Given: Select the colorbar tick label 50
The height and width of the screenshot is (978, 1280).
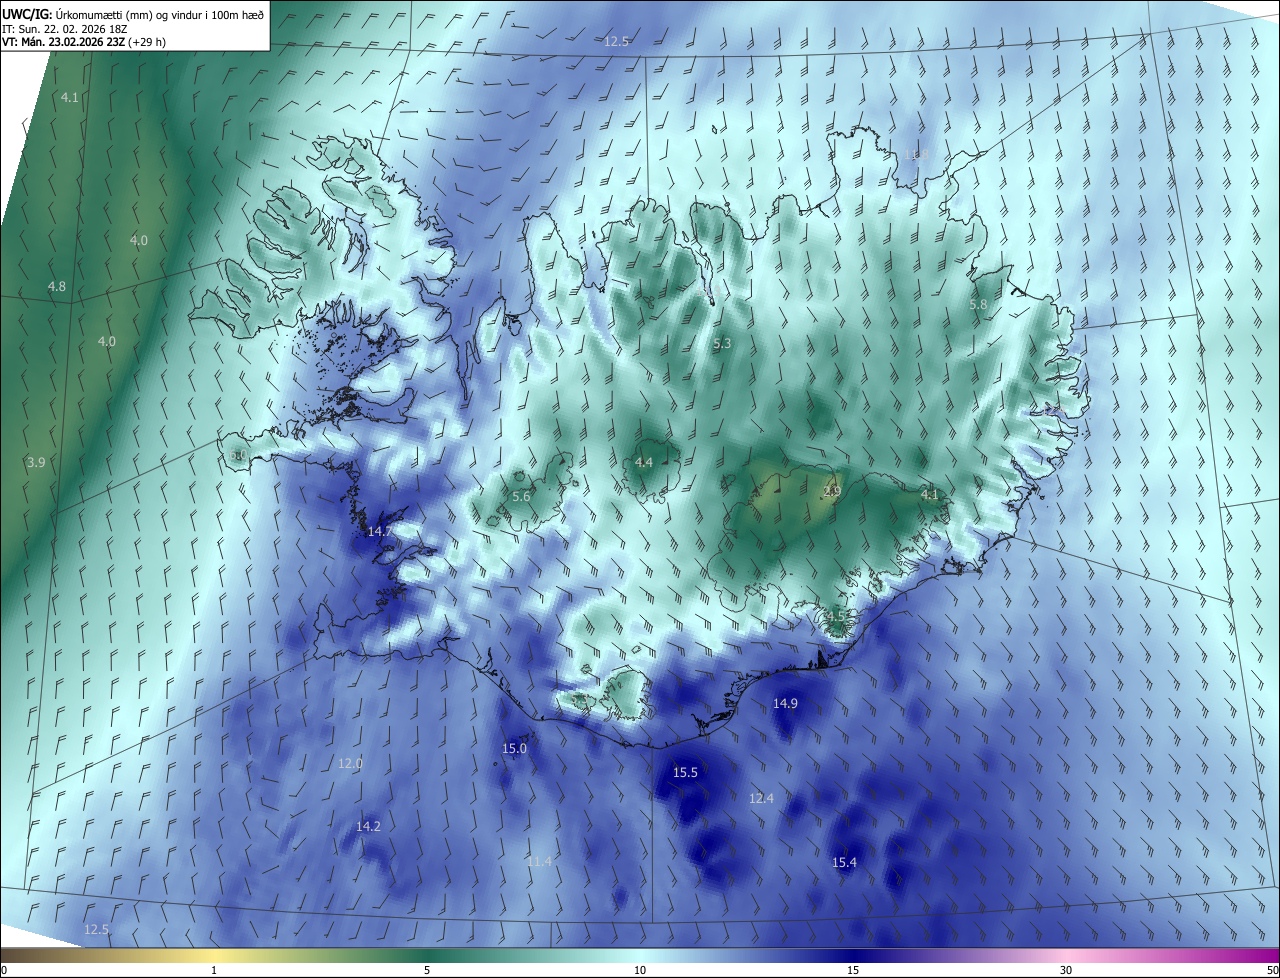Looking at the screenshot, I should click(x=1272, y=970).
